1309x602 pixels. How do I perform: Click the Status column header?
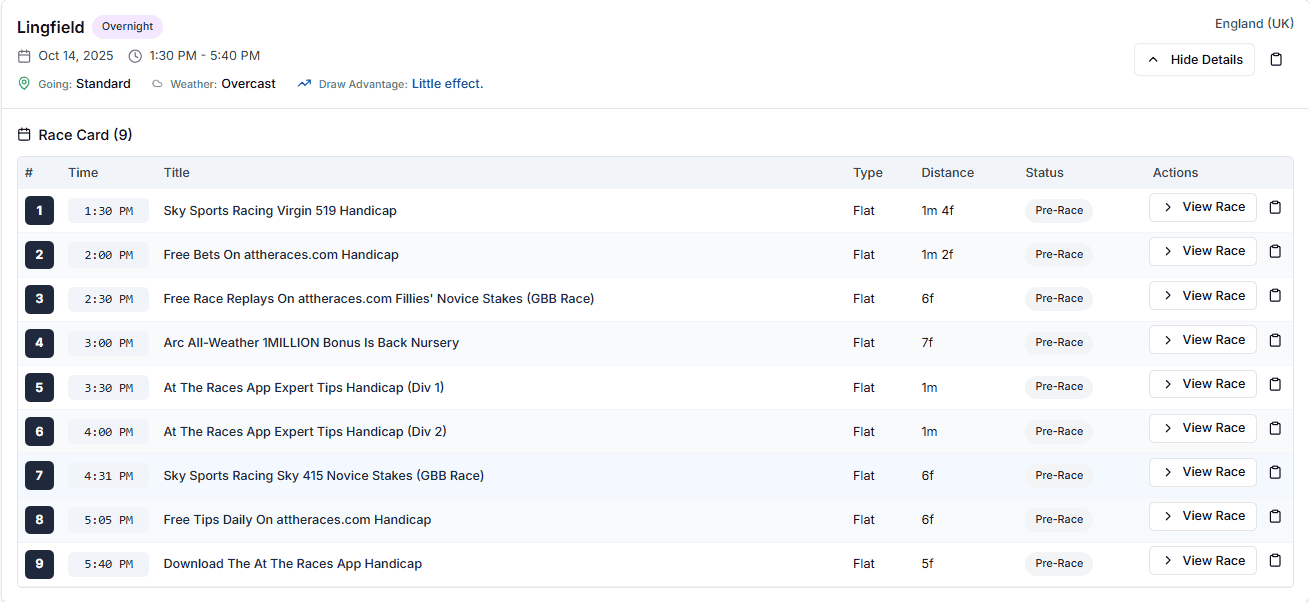pos(1044,173)
